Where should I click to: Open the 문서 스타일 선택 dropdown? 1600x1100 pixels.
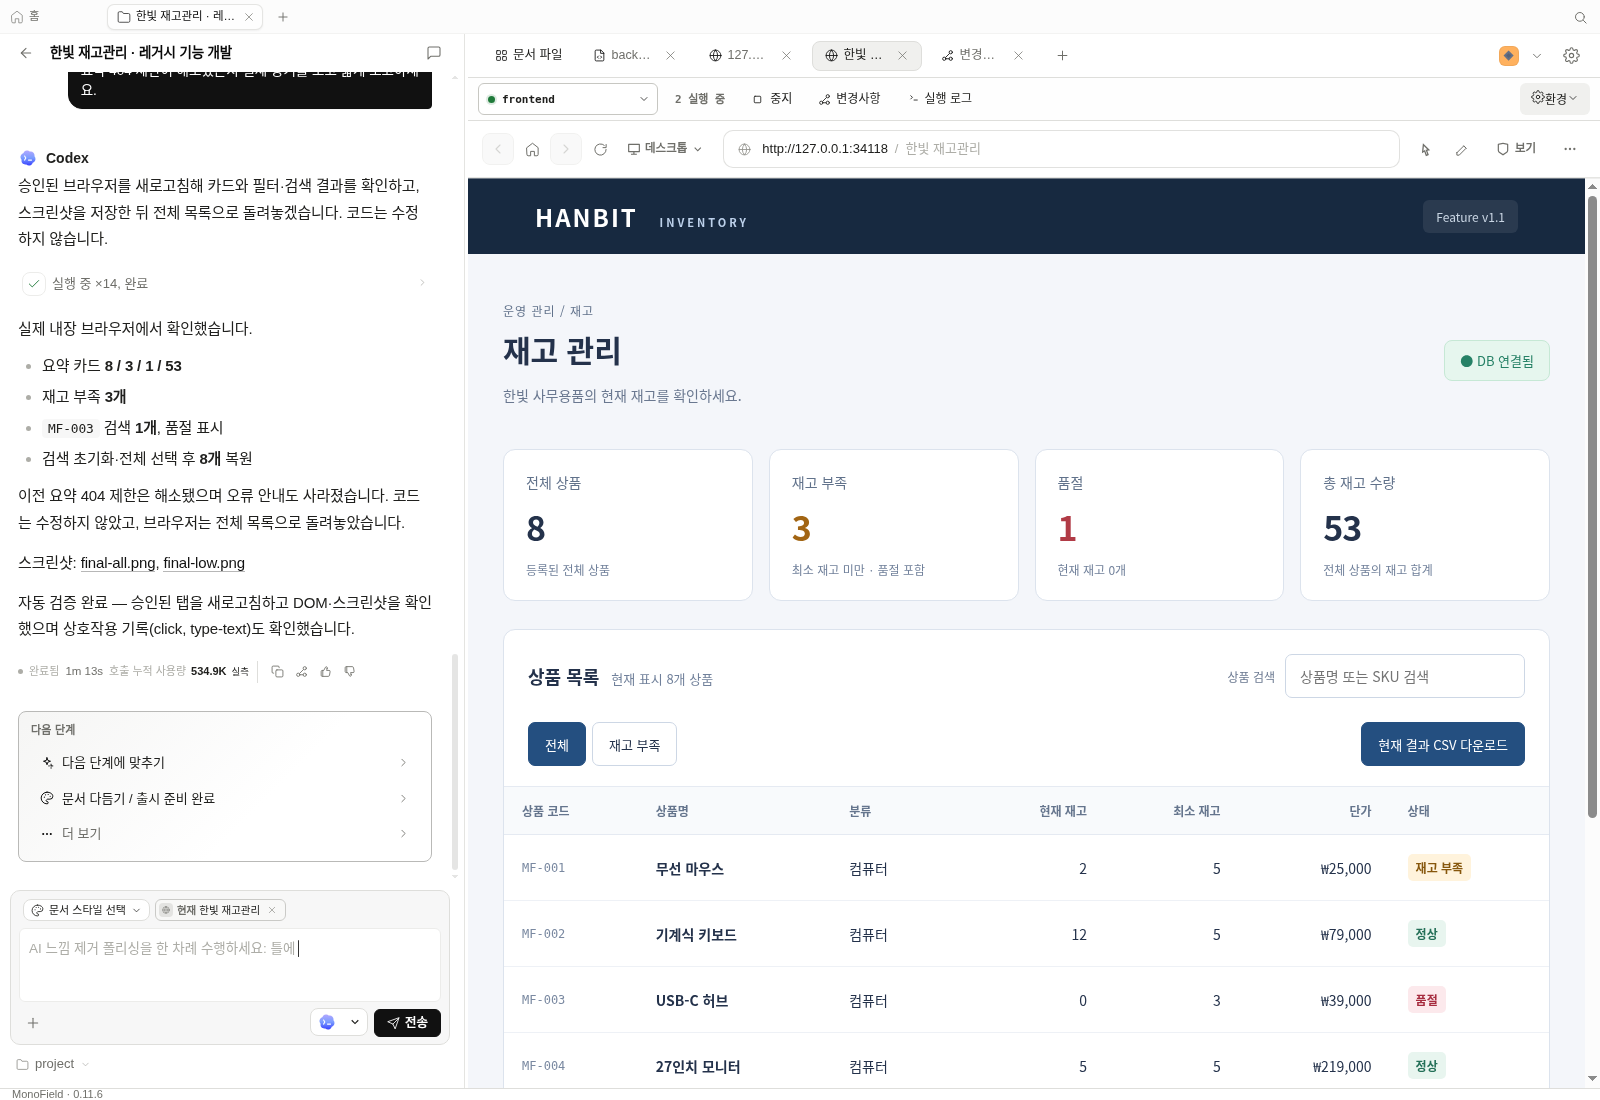point(86,910)
